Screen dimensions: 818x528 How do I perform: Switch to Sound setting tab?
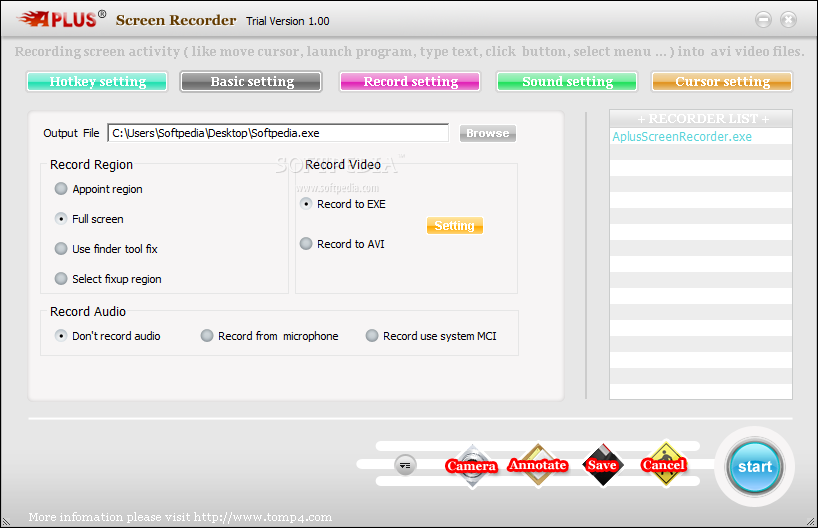click(567, 81)
